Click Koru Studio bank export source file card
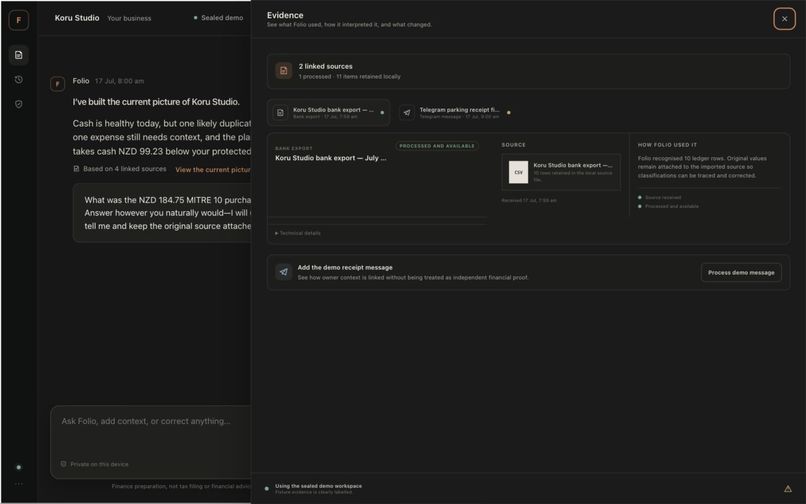 point(561,172)
